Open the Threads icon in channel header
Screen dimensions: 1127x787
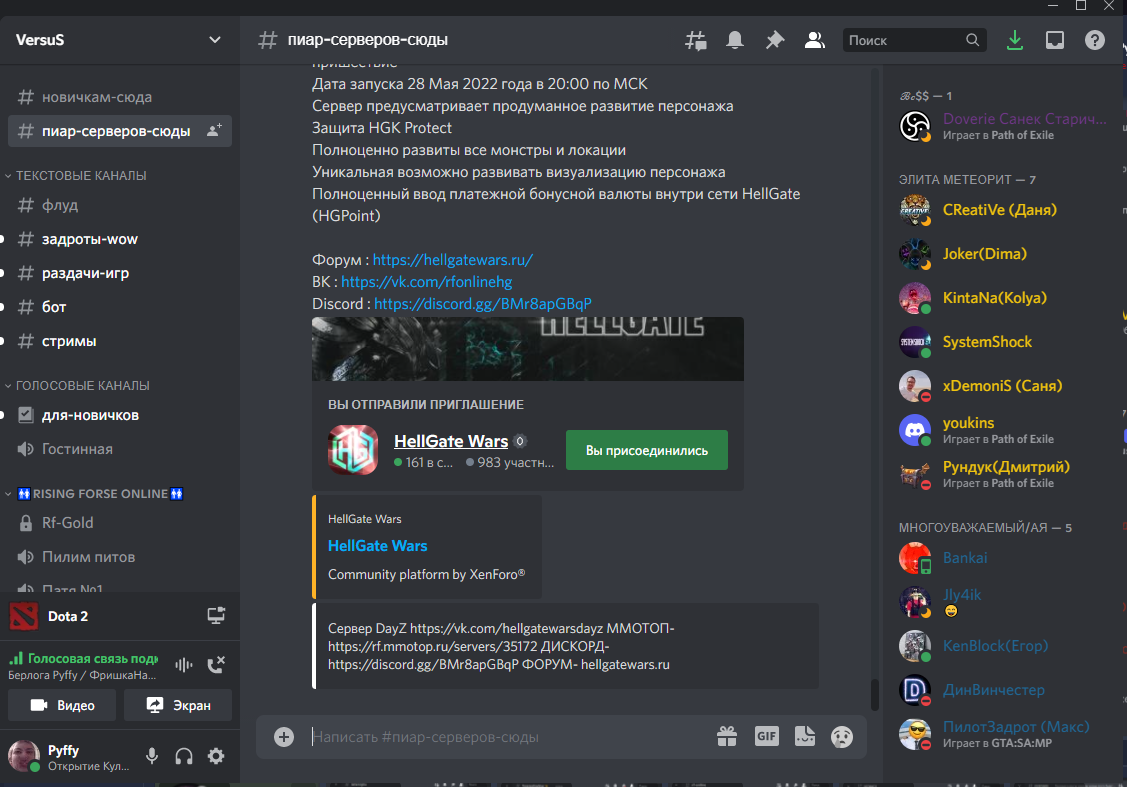(695, 40)
